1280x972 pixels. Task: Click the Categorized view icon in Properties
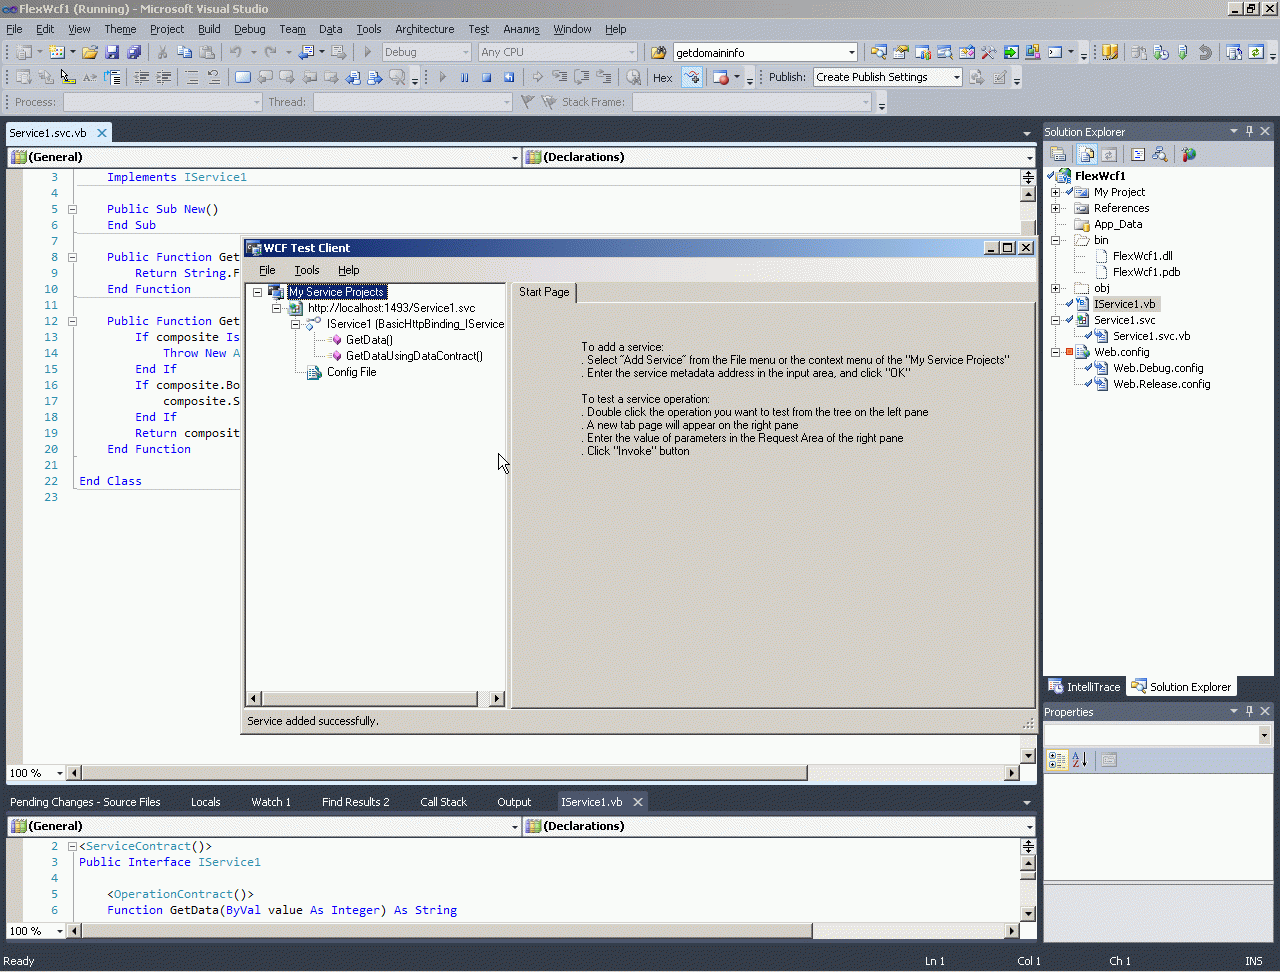pyautogui.click(x=1056, y=760)
